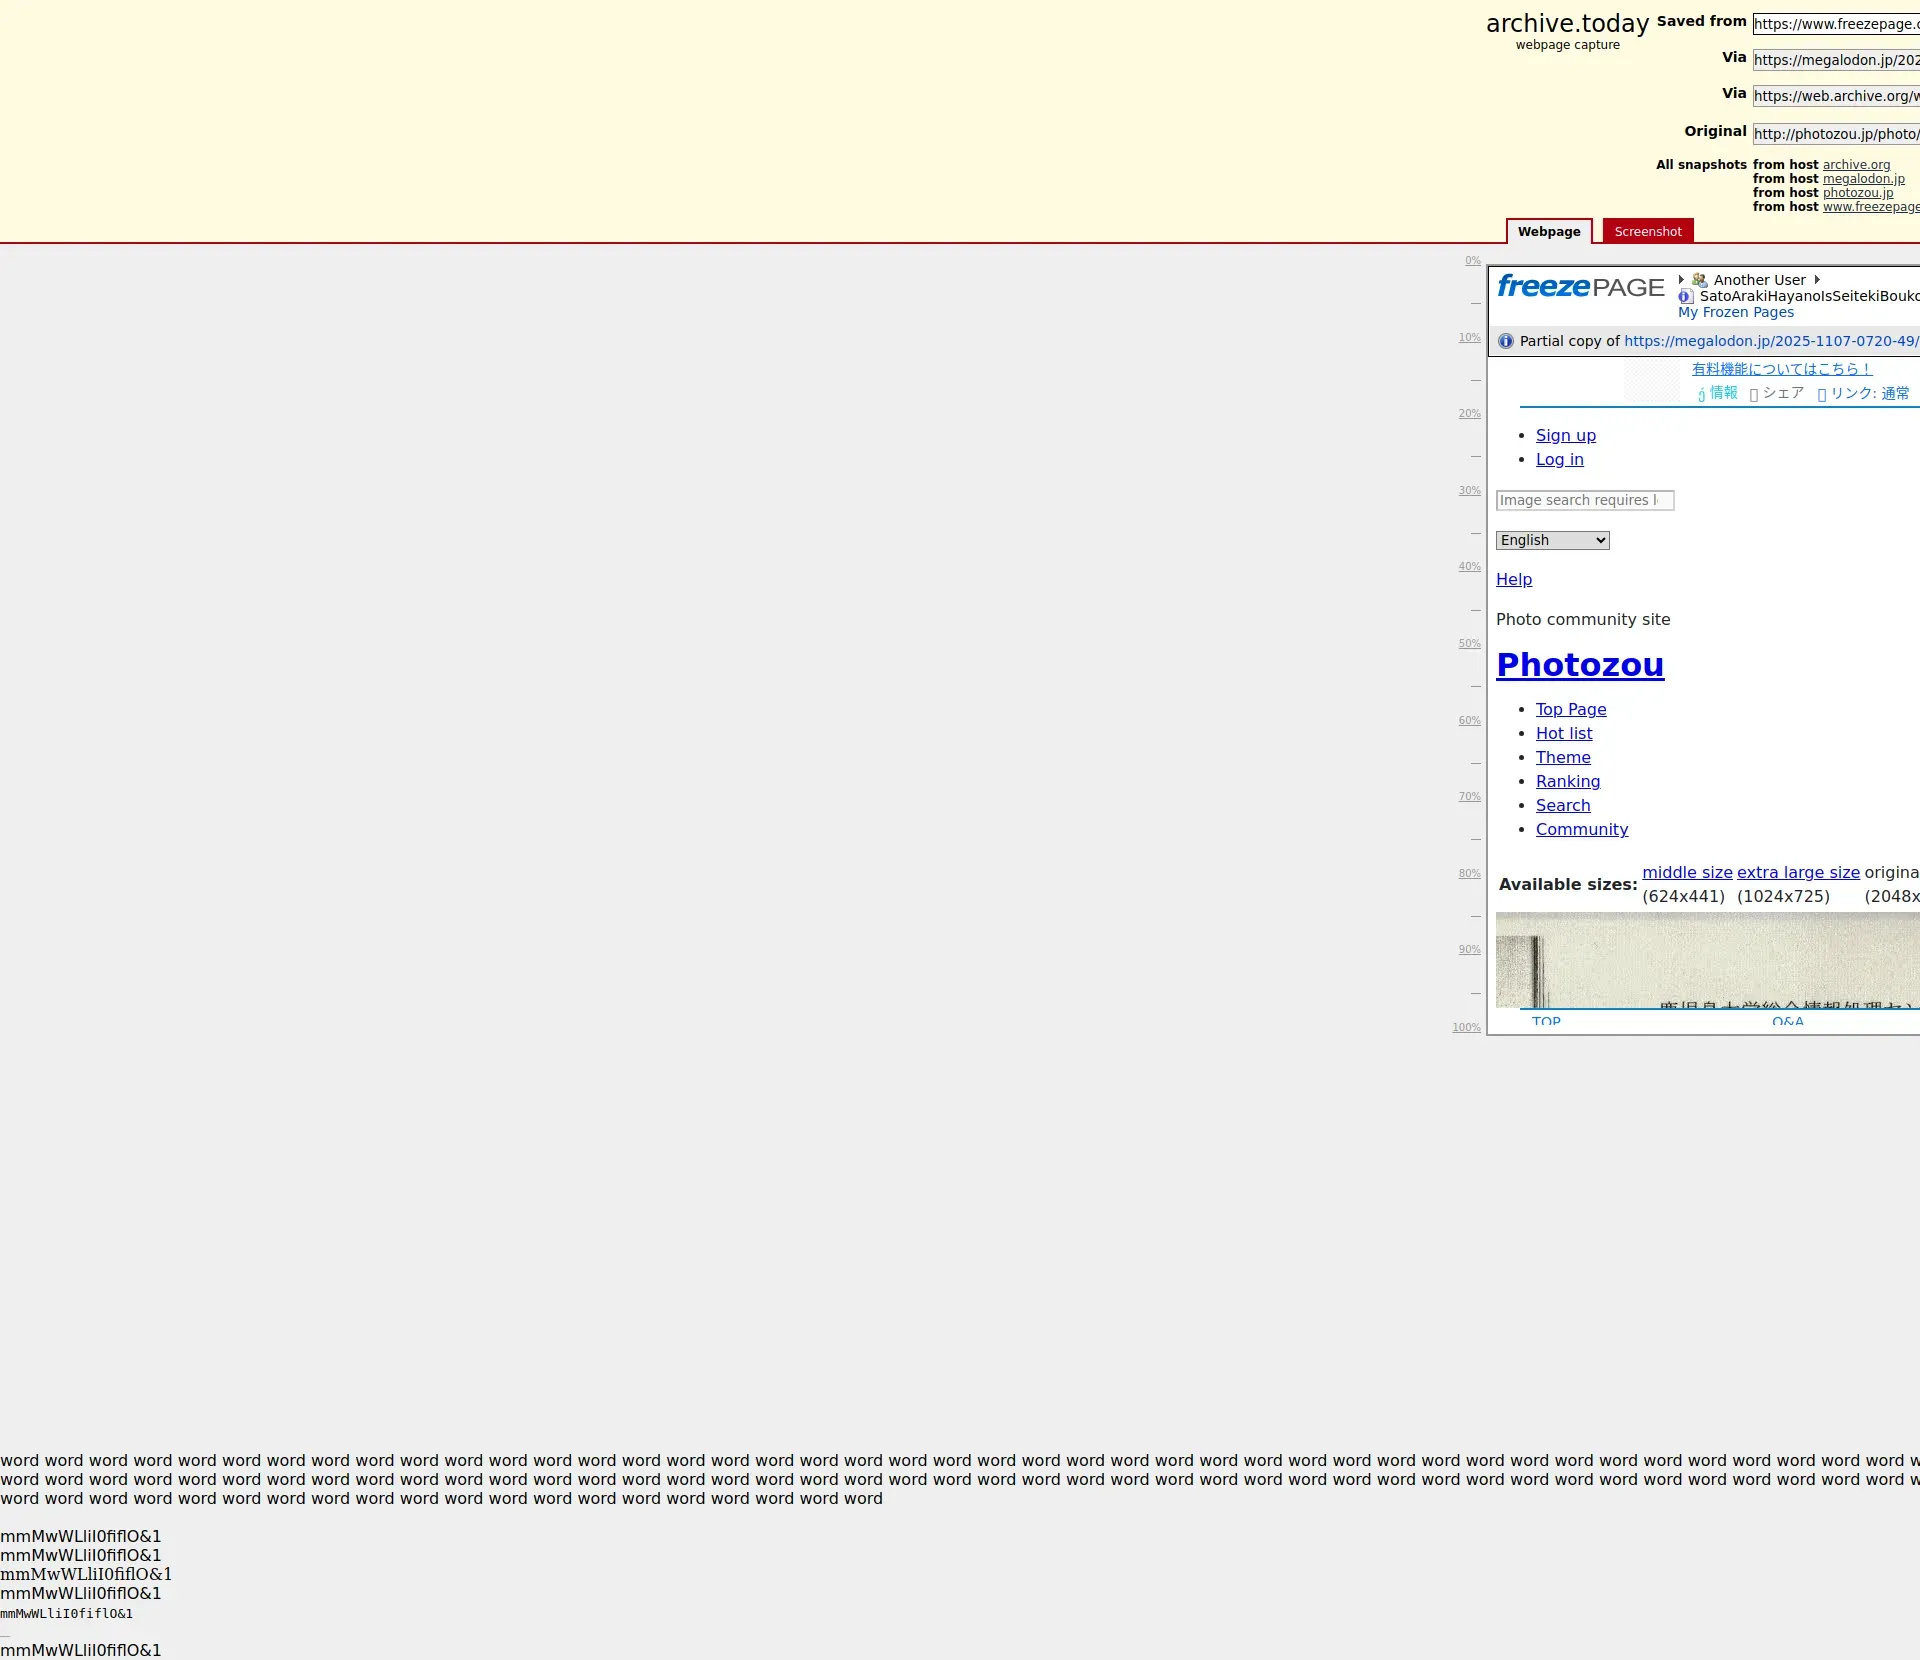
Task: Click the Log in link
Action: point(1559,459)
